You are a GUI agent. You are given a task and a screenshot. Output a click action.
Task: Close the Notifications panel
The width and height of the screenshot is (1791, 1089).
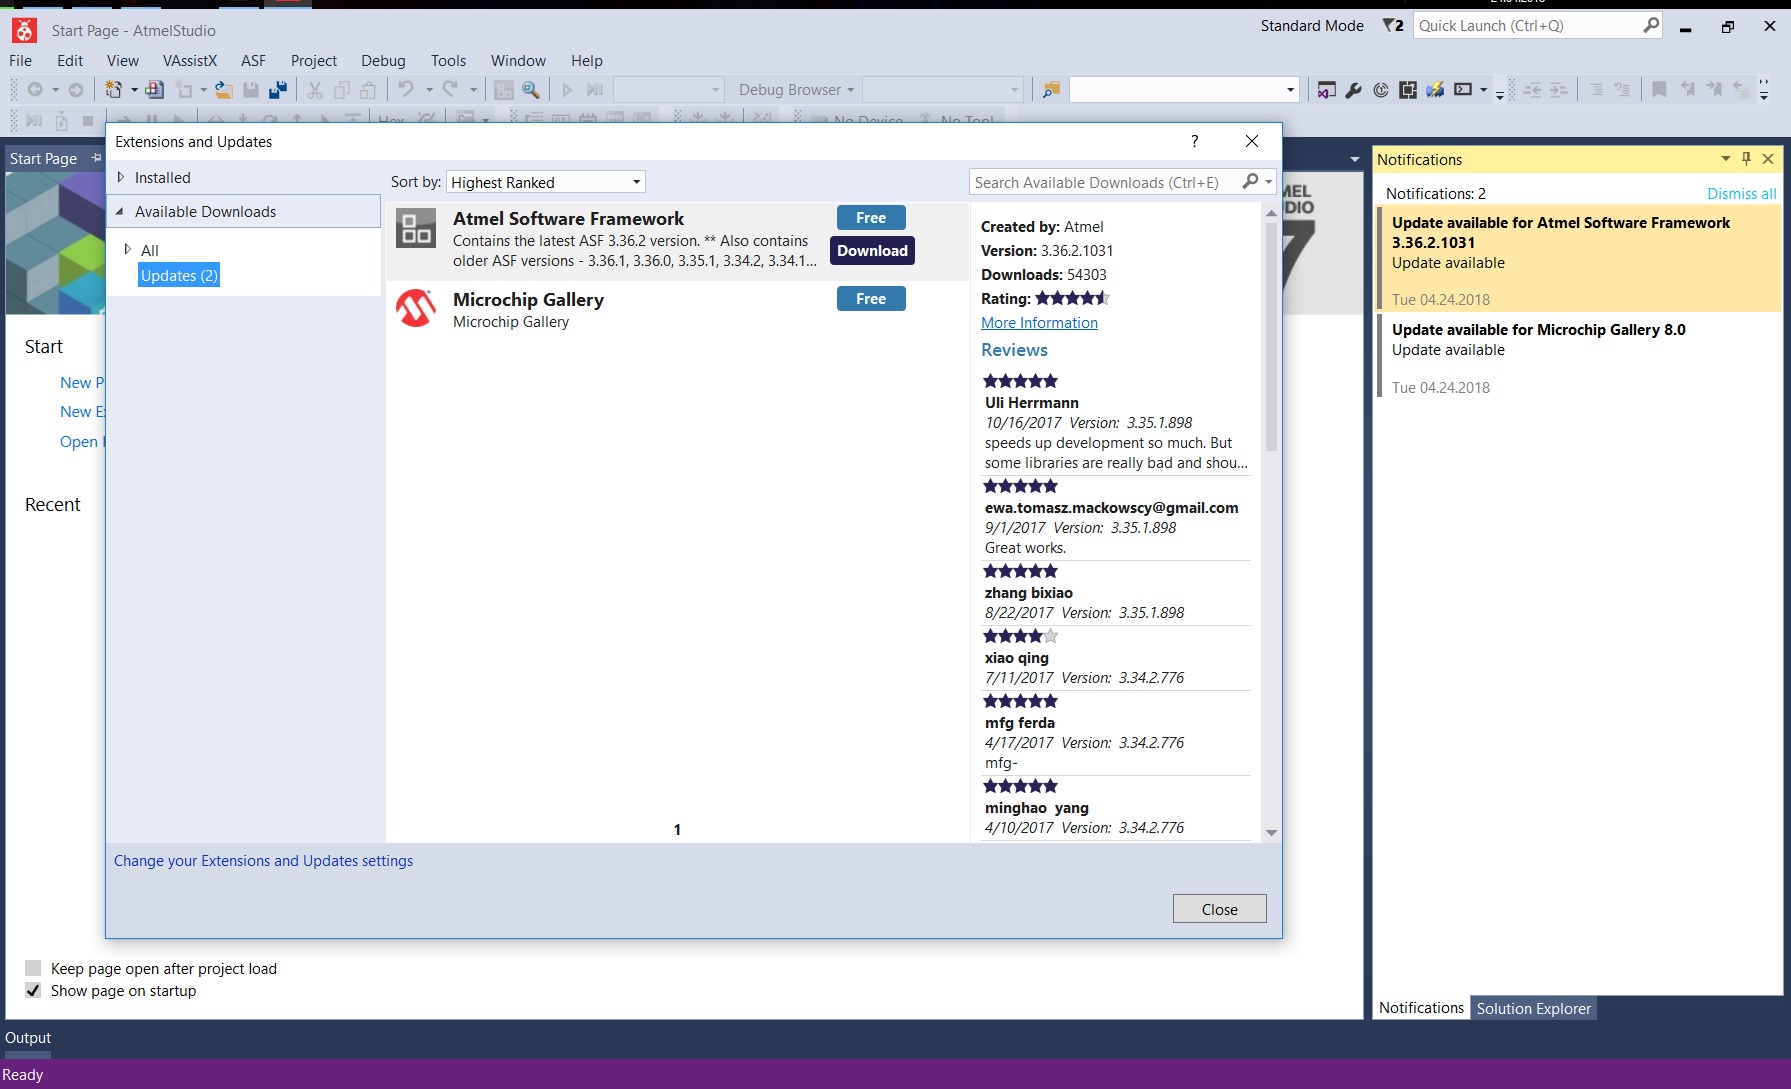tap(1767, 158)
